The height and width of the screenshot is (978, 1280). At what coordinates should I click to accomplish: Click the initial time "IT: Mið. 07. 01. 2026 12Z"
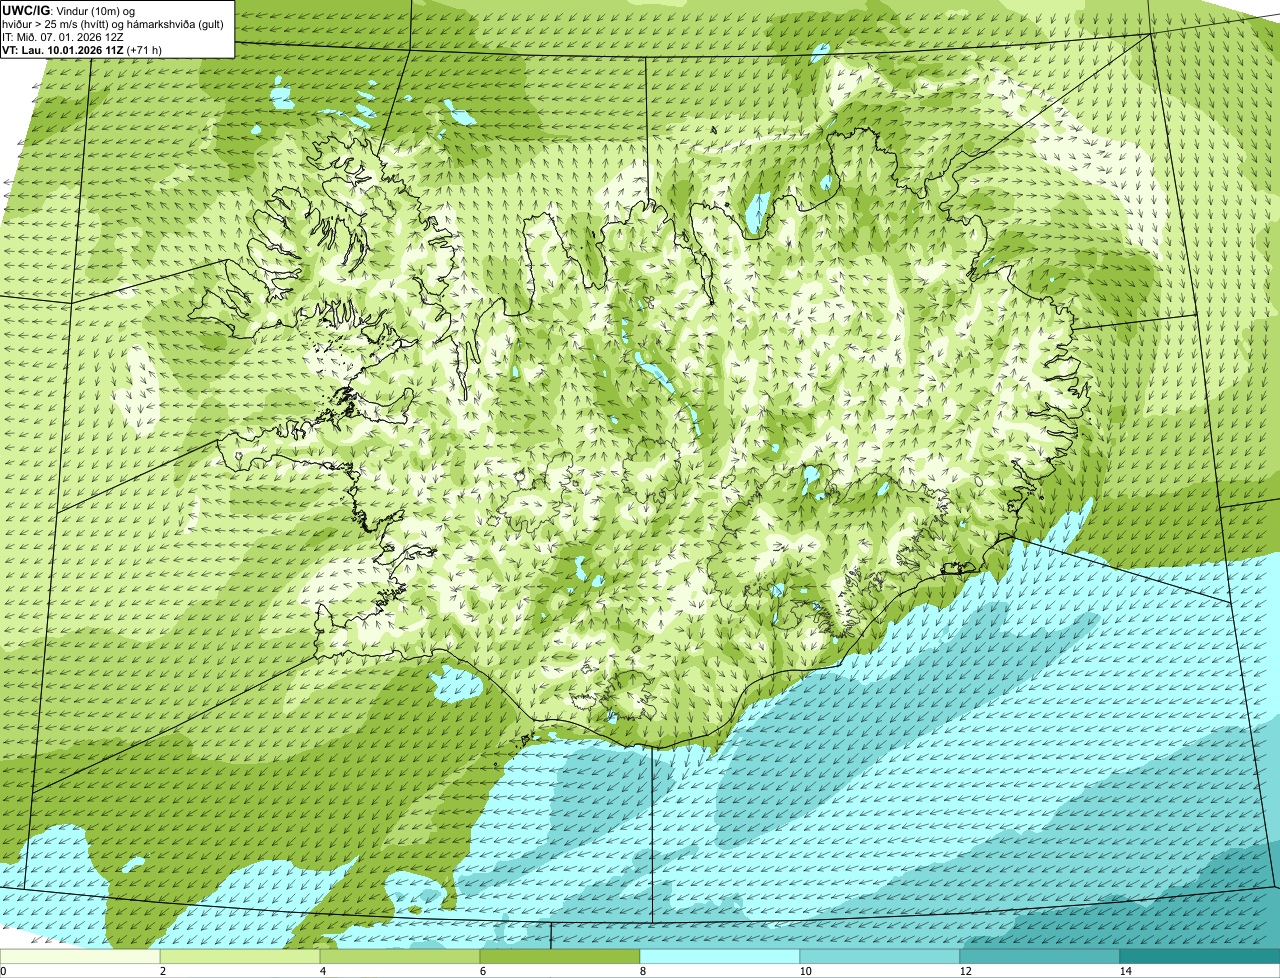click(63, 36)
